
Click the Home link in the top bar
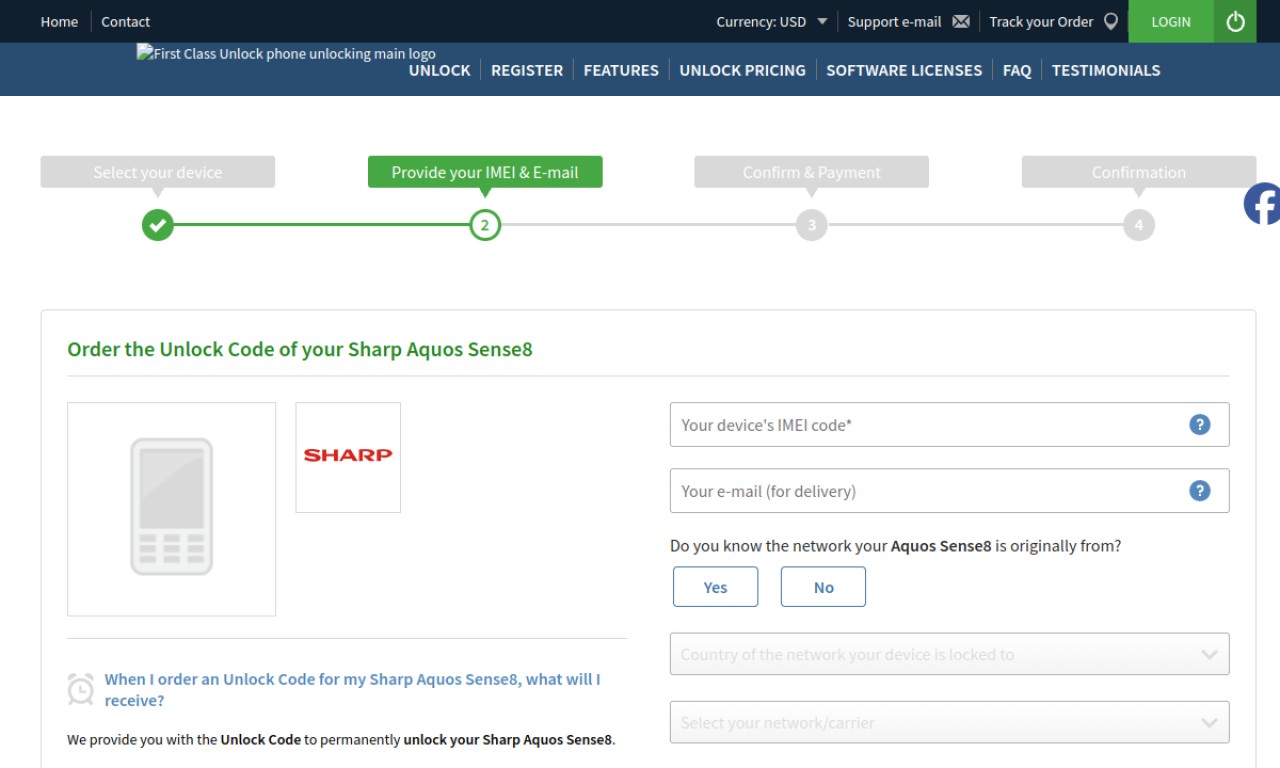[59, 21]
